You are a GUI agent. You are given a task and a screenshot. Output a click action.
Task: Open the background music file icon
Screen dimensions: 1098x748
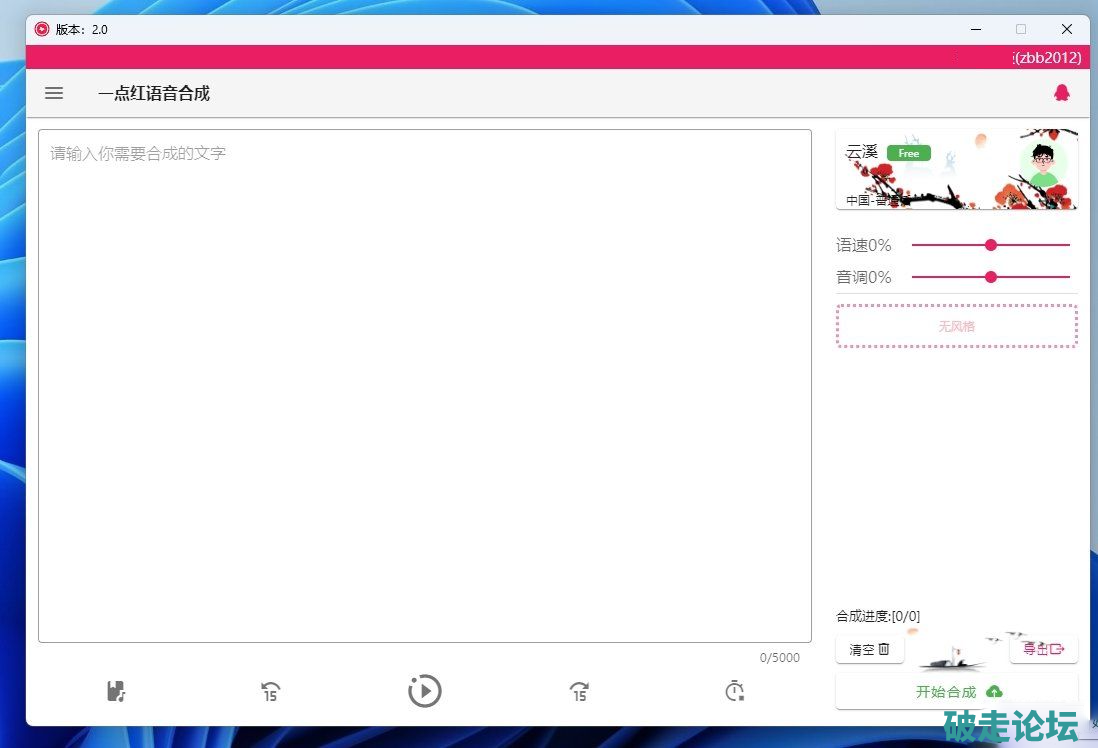(116, 691)
